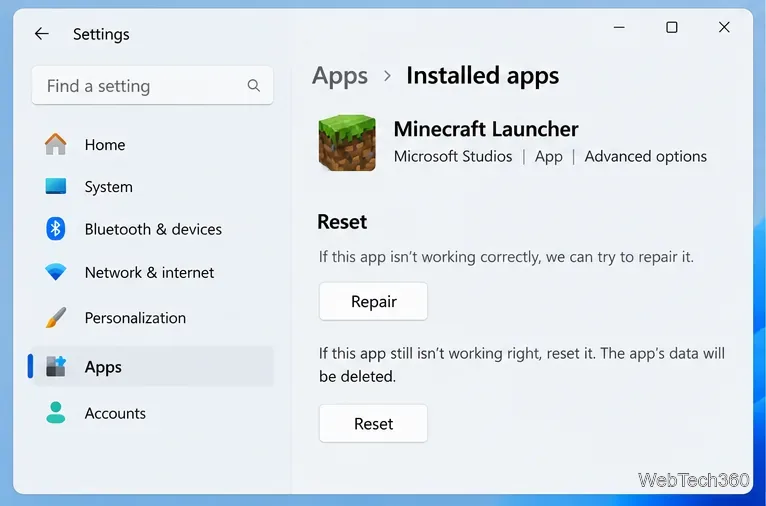Click the Apps sidebar icon

56,366
